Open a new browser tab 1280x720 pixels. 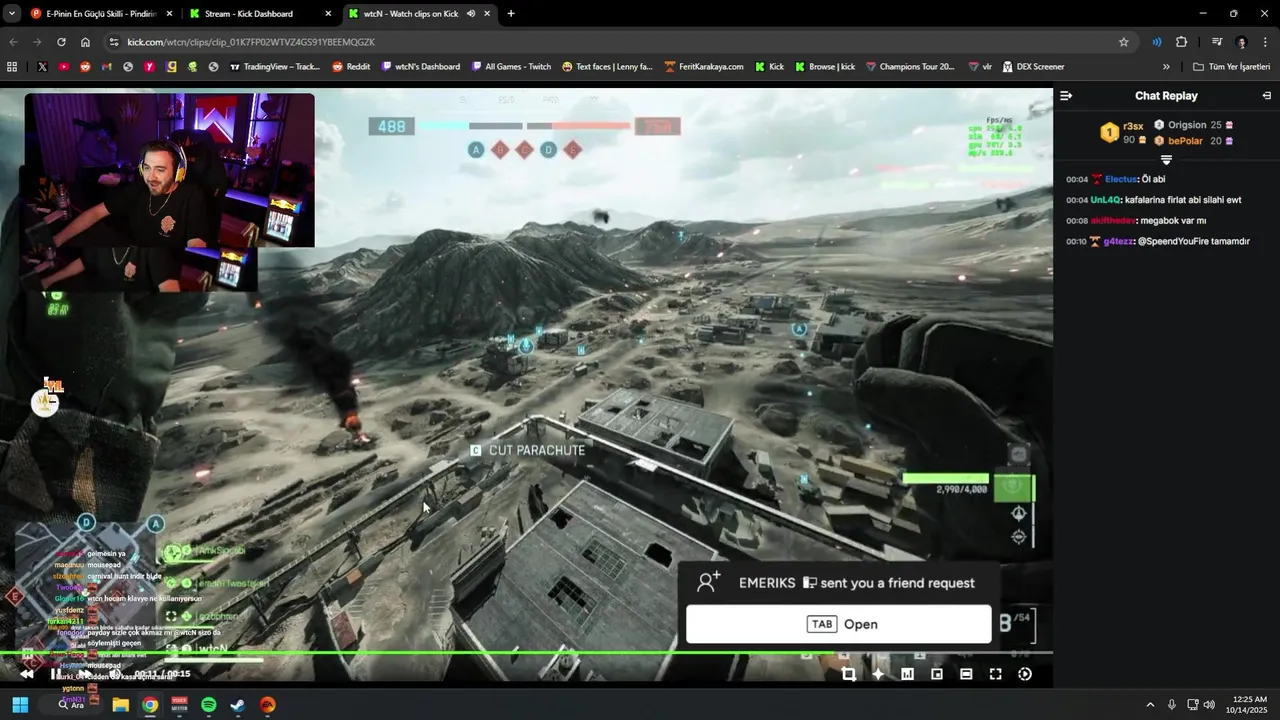(511, 14)
